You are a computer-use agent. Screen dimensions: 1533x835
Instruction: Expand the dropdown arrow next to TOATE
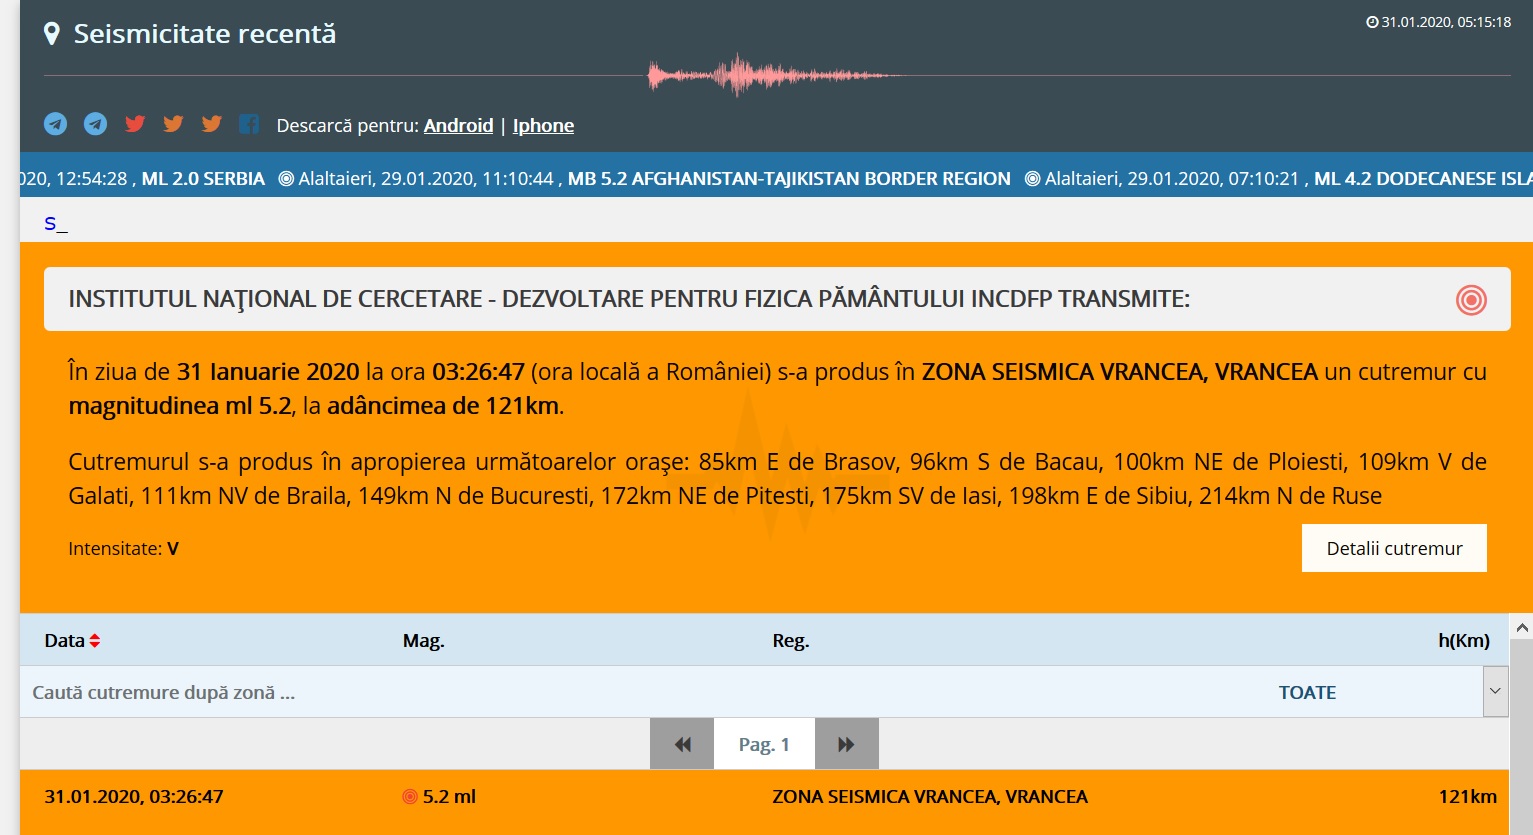click(x=1495, y=692)
